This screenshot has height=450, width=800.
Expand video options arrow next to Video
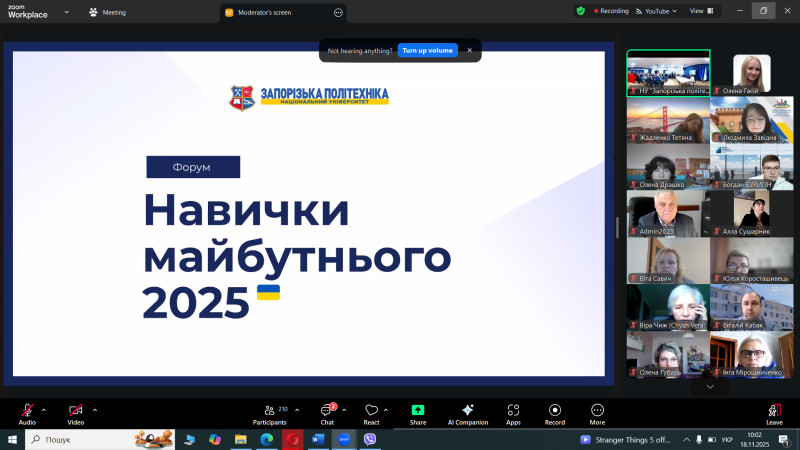[95, 409]
